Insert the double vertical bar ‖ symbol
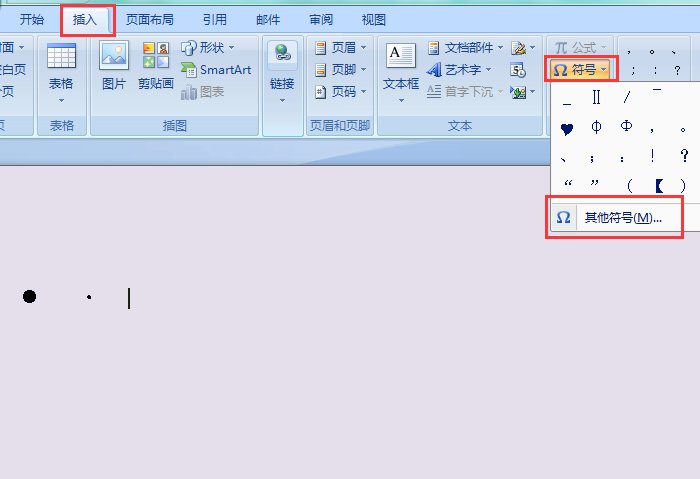 (596, 97)
